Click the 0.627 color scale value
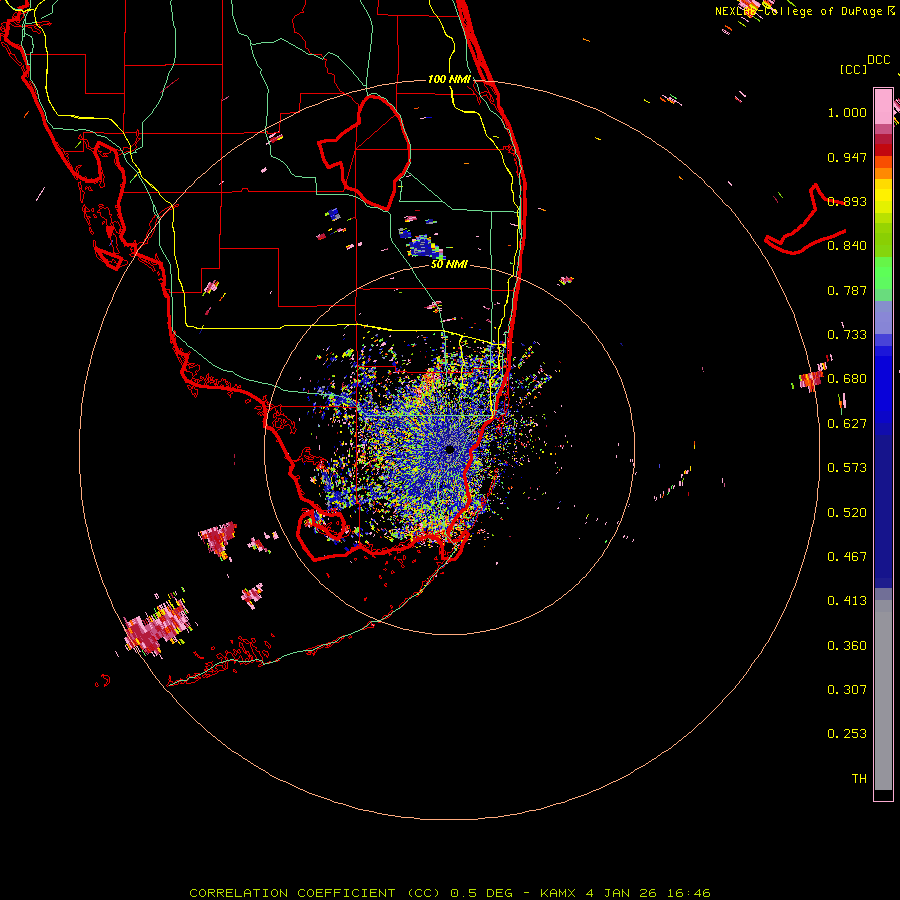This screenshot has height=900, width=900. pyautogui.click(x=847, y=424)
